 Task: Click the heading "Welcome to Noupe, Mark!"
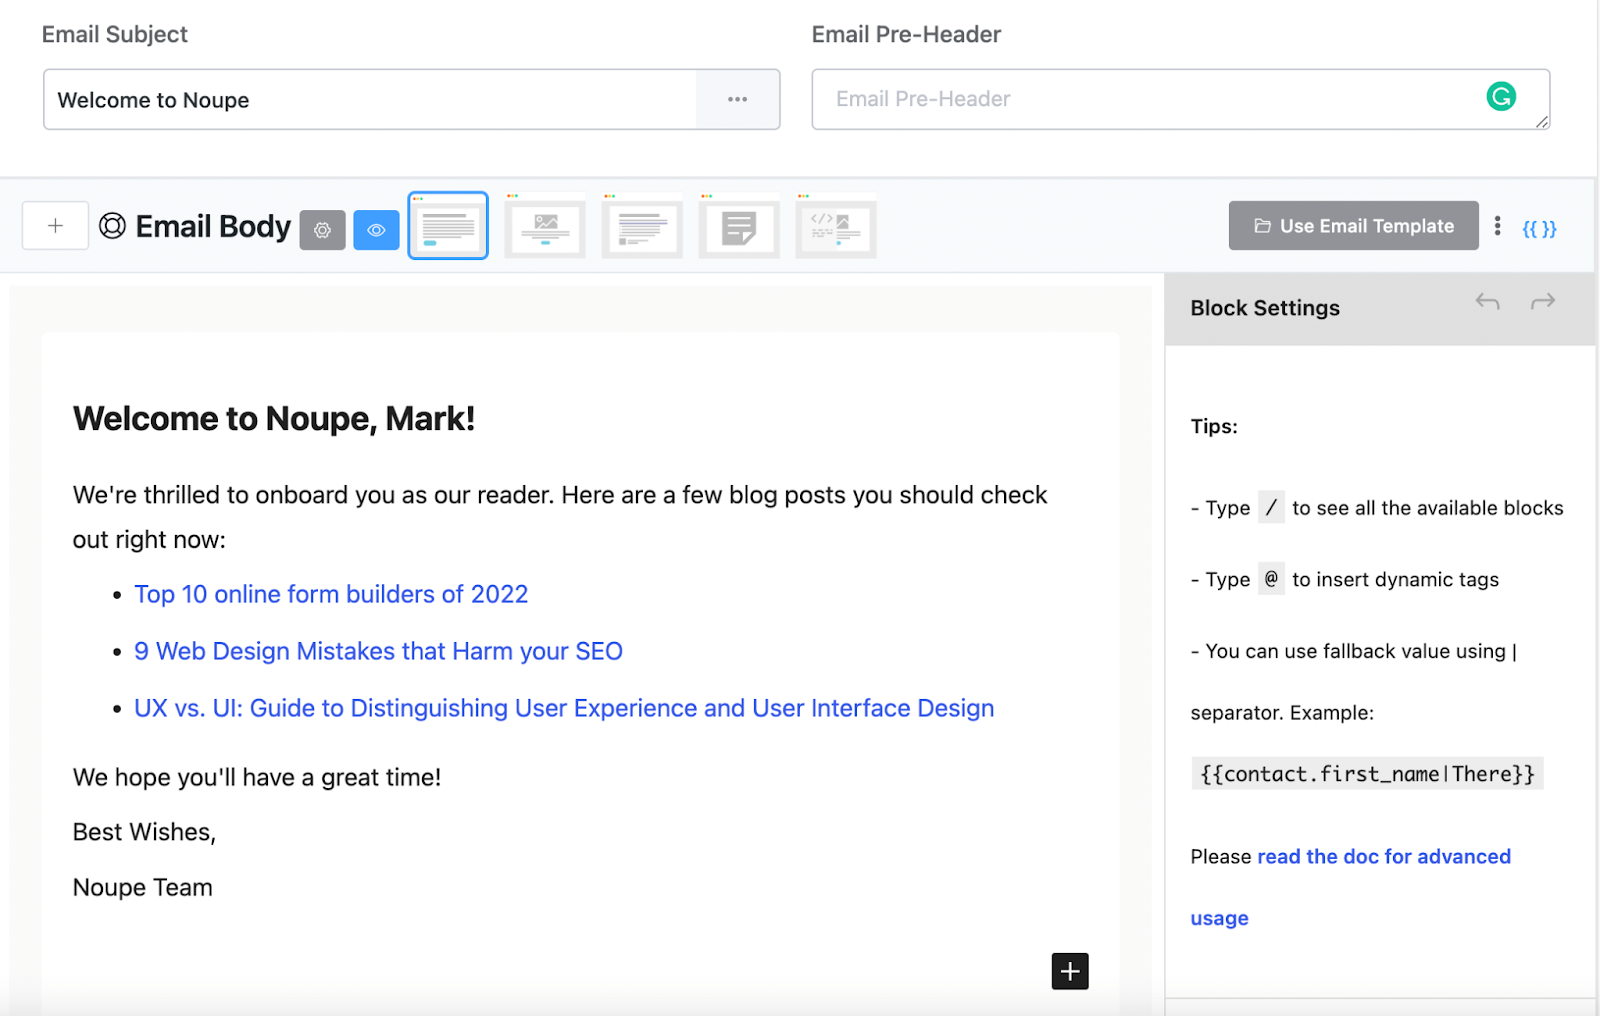point(274,419)
